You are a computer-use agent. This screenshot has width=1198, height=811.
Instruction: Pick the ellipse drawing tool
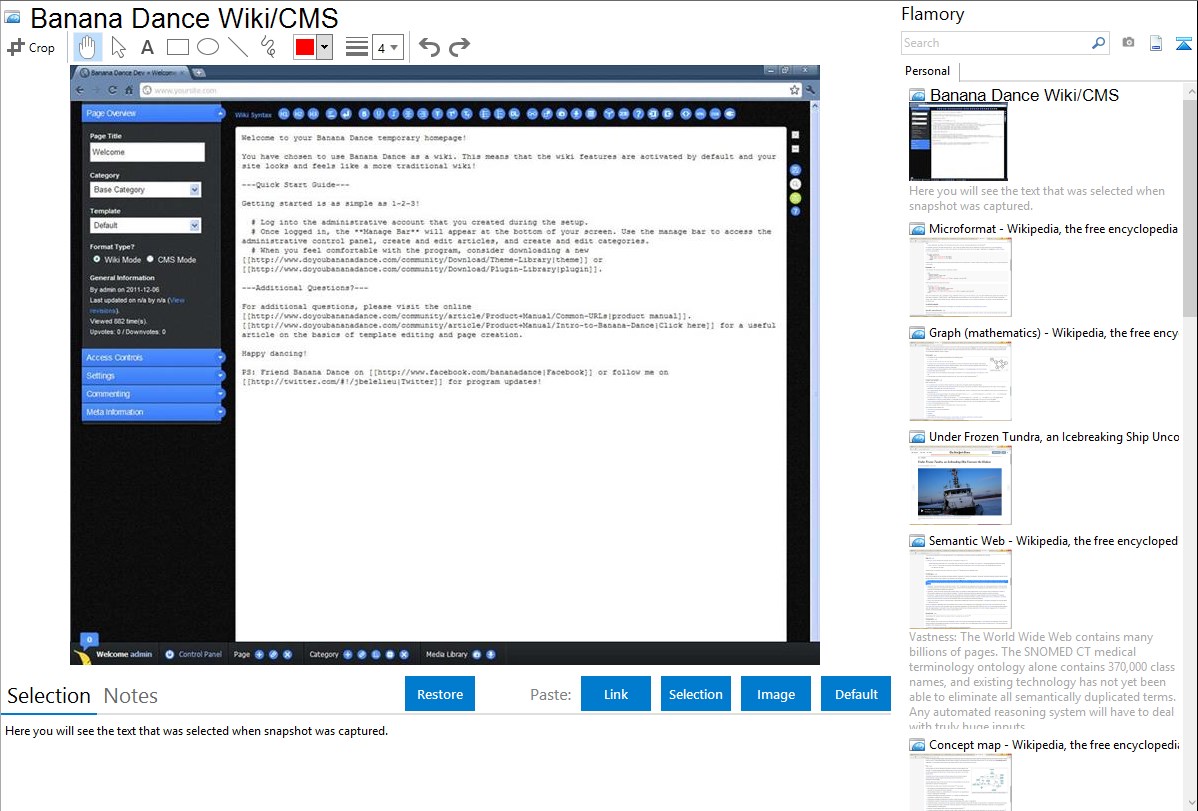[208, 47]
